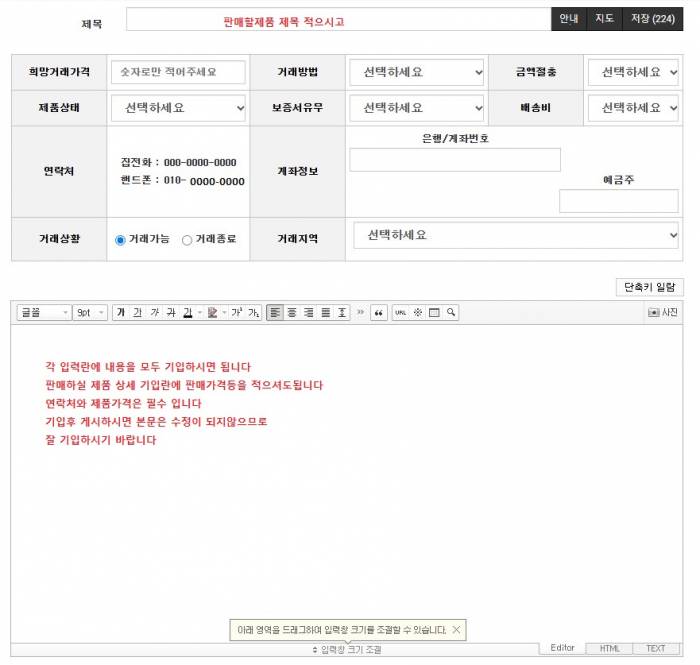Apply superscript formatting
Viewport: 700px width, 665px height.
point(237,312)
